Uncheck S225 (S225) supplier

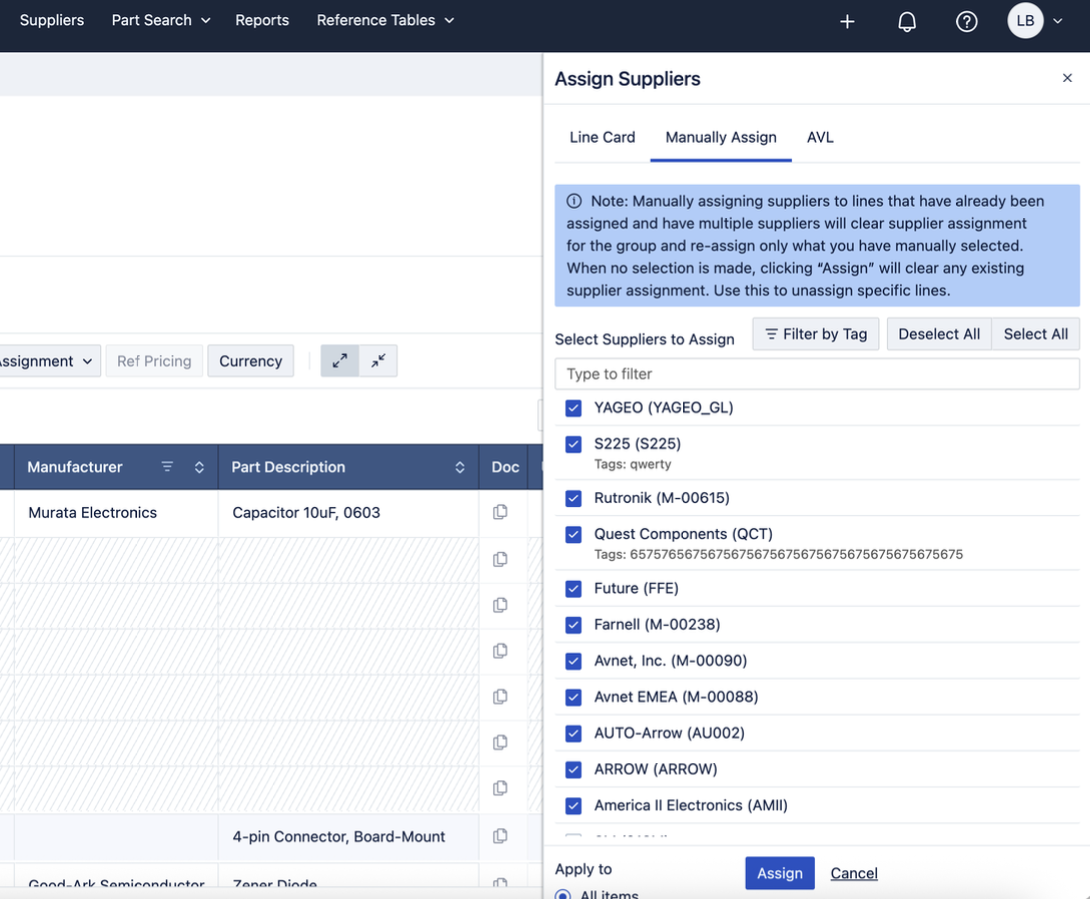pos(574,444)
